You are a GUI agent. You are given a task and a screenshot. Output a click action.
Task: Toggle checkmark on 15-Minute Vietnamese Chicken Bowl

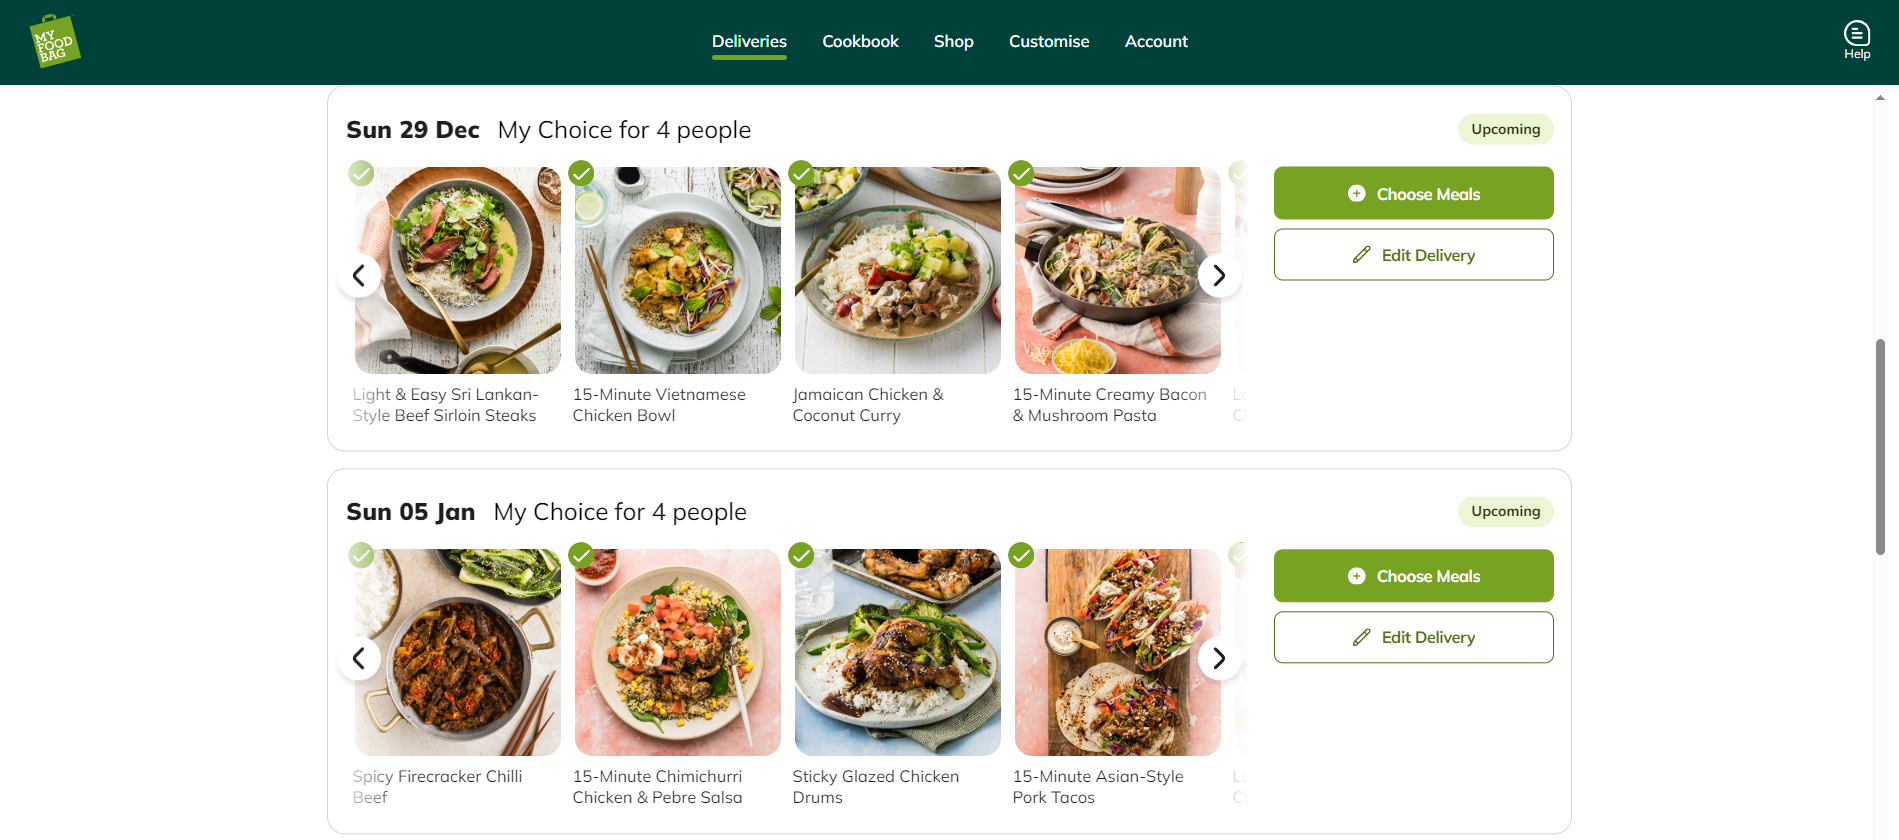click(x=581, y=173)
